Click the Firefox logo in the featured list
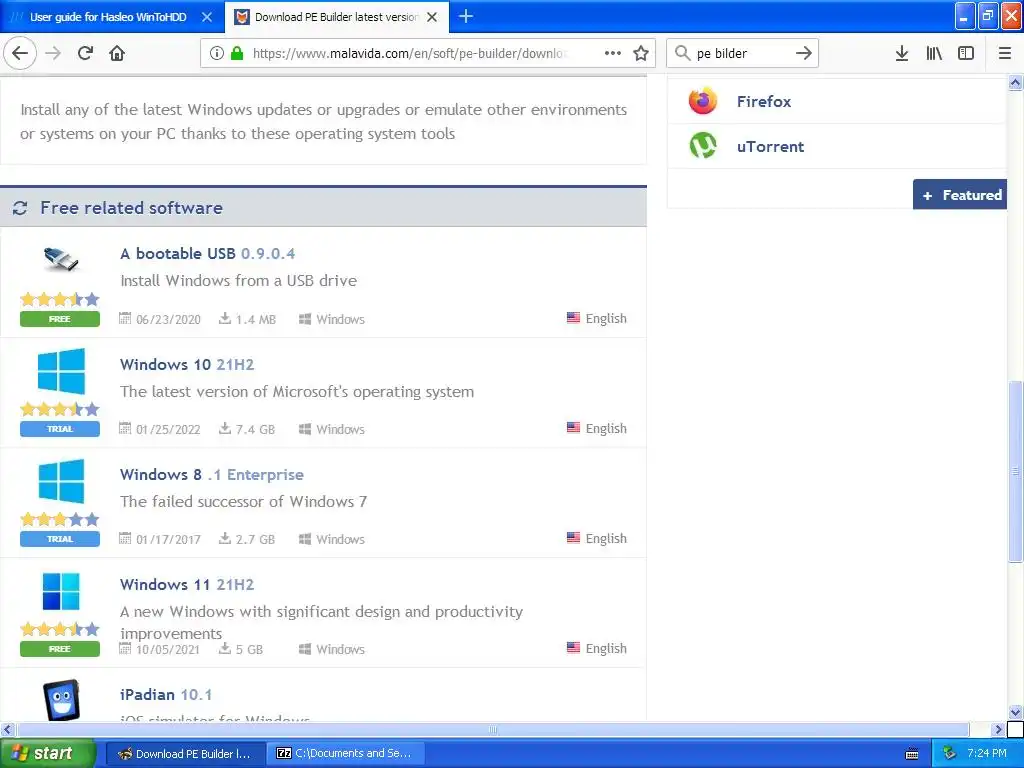Image resolution: width=1024 pixels, height=768 pixels. coord(703,101)
